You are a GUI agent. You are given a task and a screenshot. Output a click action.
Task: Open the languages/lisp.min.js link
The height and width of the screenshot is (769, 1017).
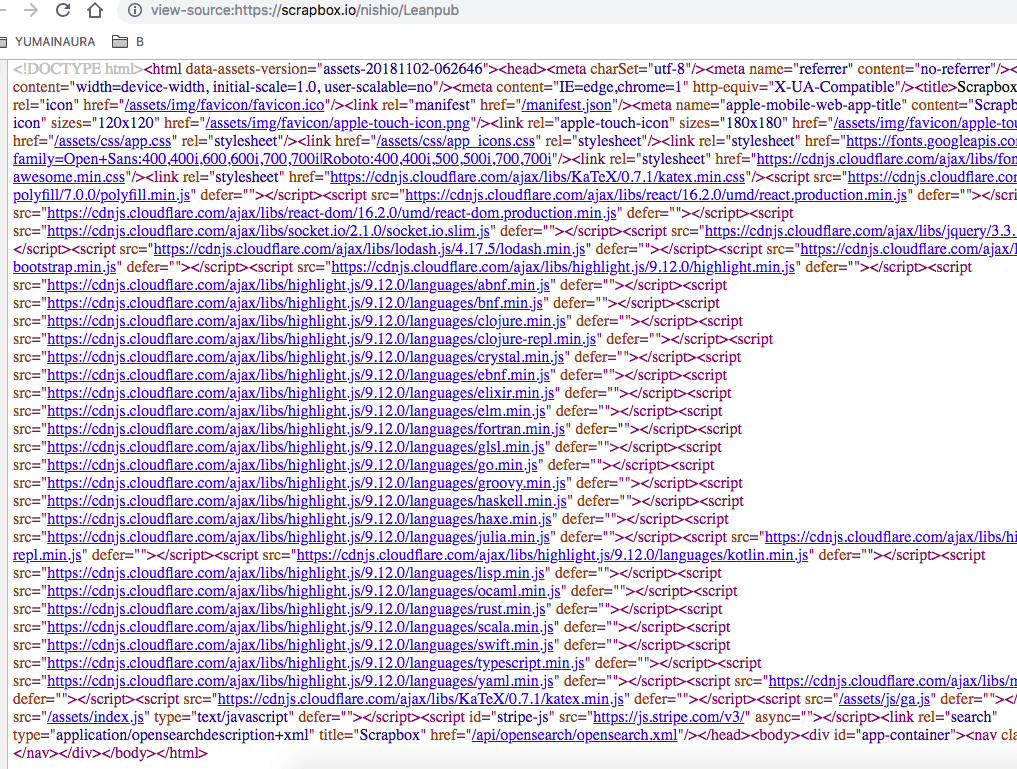coord(296,574)
